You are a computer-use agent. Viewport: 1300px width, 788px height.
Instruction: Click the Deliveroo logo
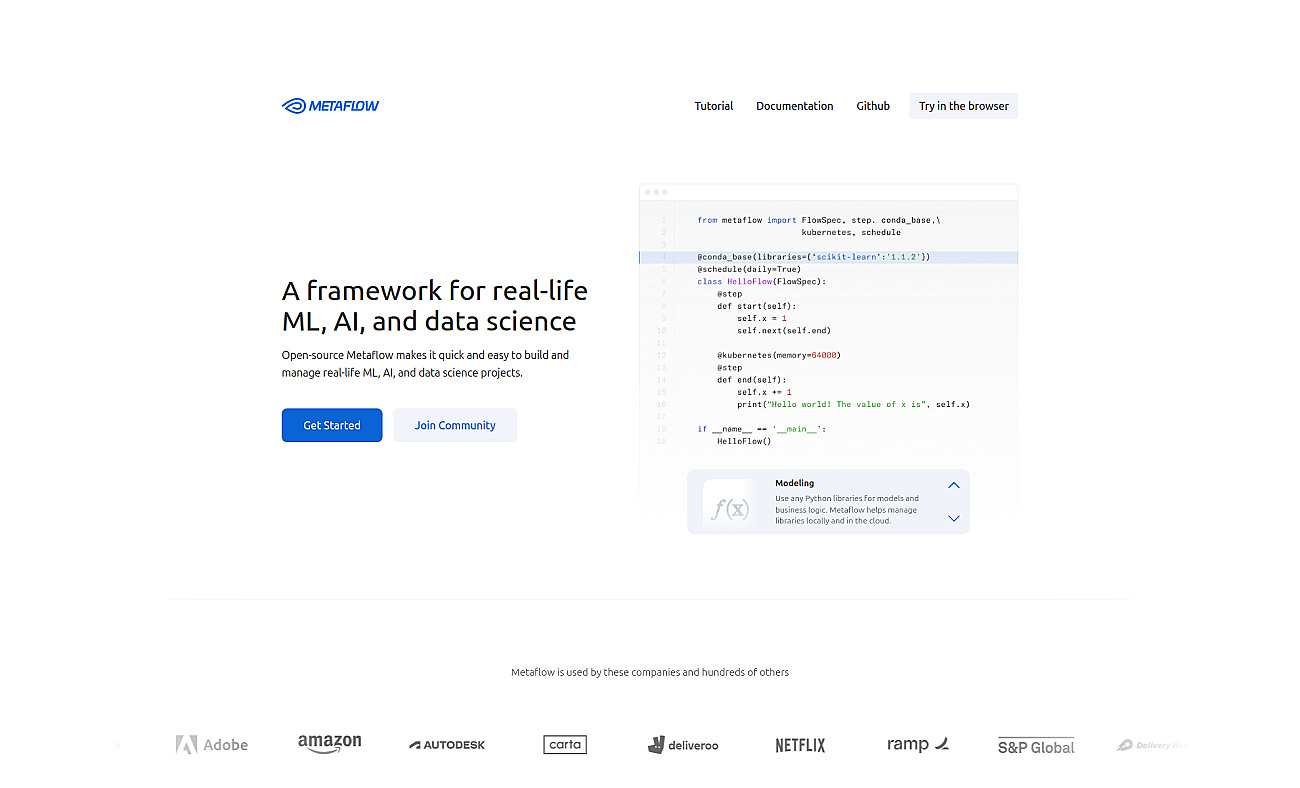coord(683,745)
